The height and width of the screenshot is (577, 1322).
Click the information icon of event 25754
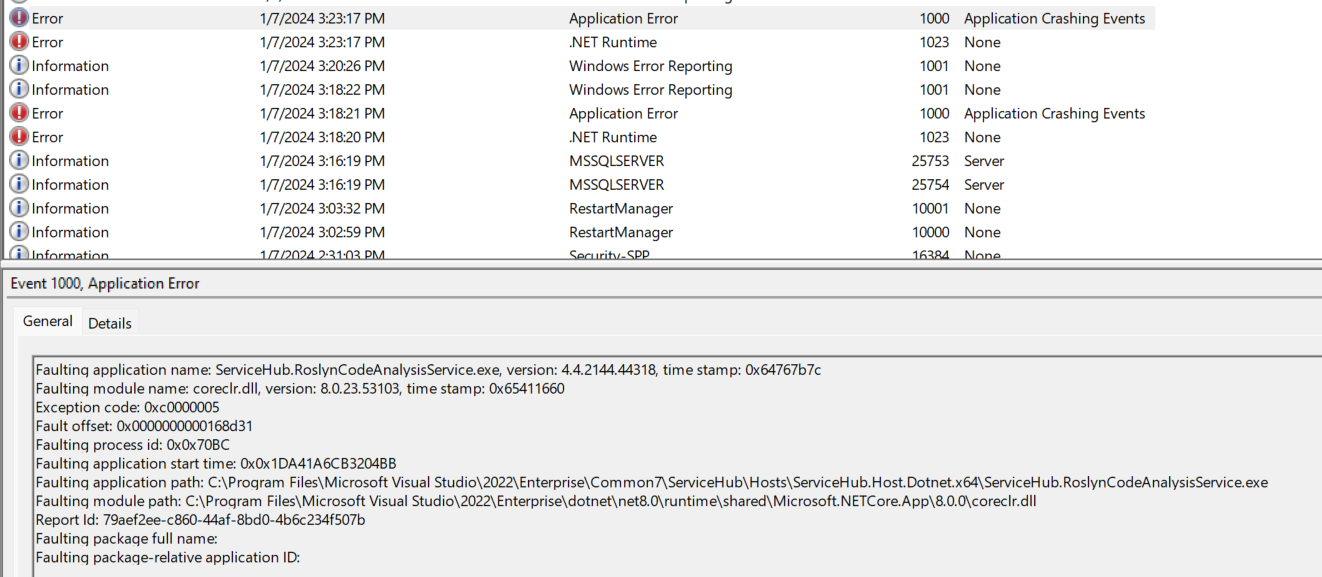pyautogui.click(x=19, y=185)
